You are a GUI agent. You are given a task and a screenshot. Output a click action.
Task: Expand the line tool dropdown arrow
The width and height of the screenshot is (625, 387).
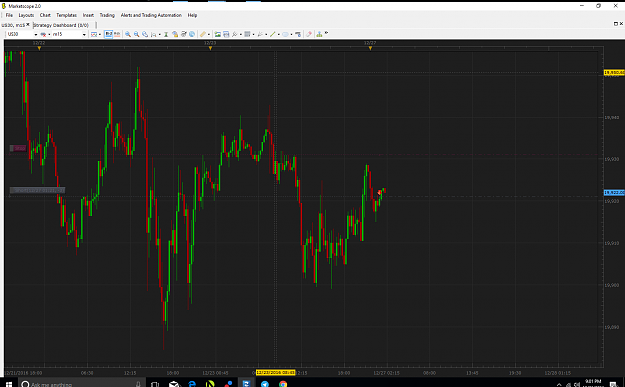coord(278,35)
